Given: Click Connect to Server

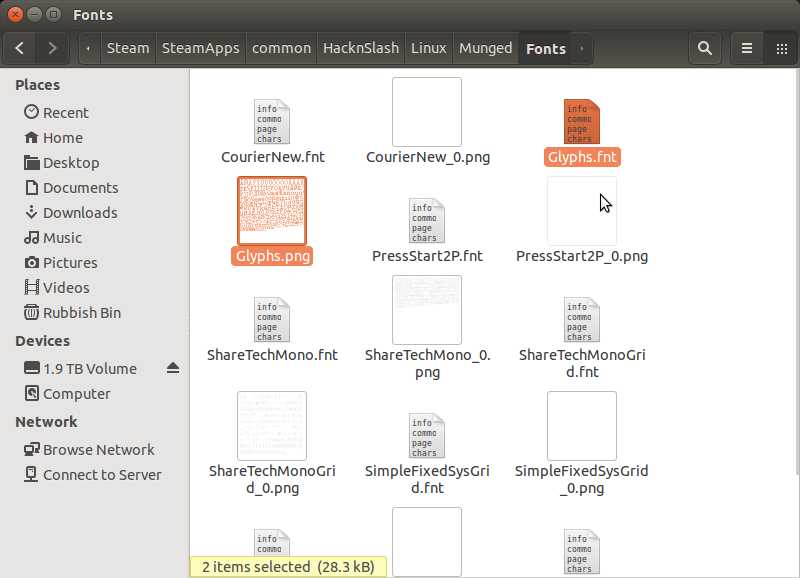Looking at the screenshot, I should click(x=102, y=475).
